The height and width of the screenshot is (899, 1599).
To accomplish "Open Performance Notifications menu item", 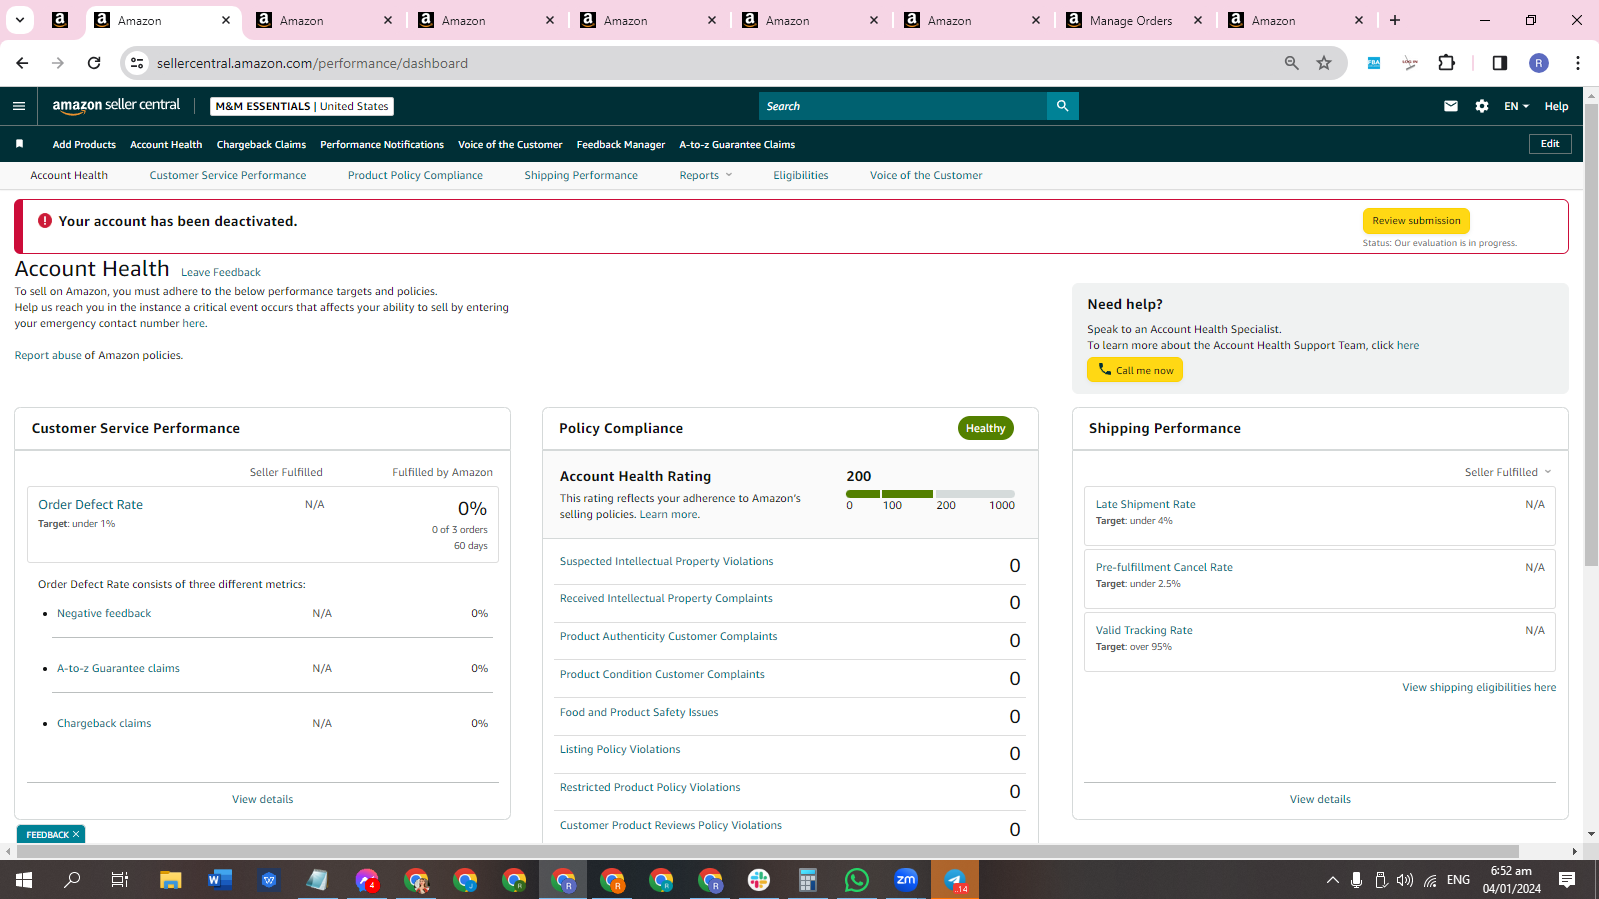I will coord(382,144).
